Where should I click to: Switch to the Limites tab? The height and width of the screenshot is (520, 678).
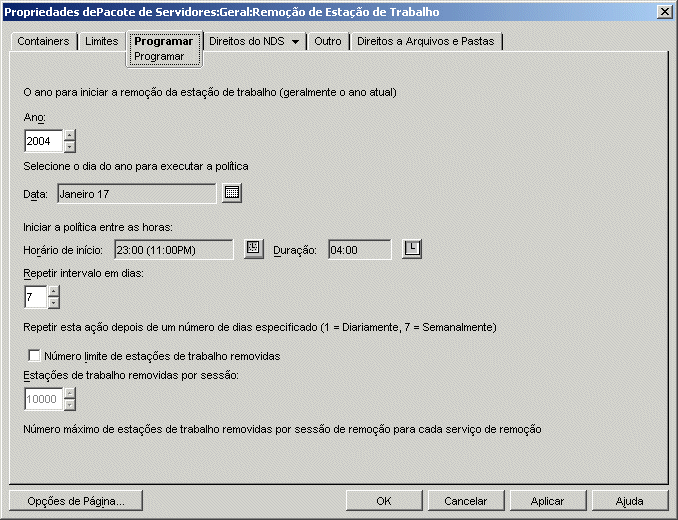coord(102,41)
